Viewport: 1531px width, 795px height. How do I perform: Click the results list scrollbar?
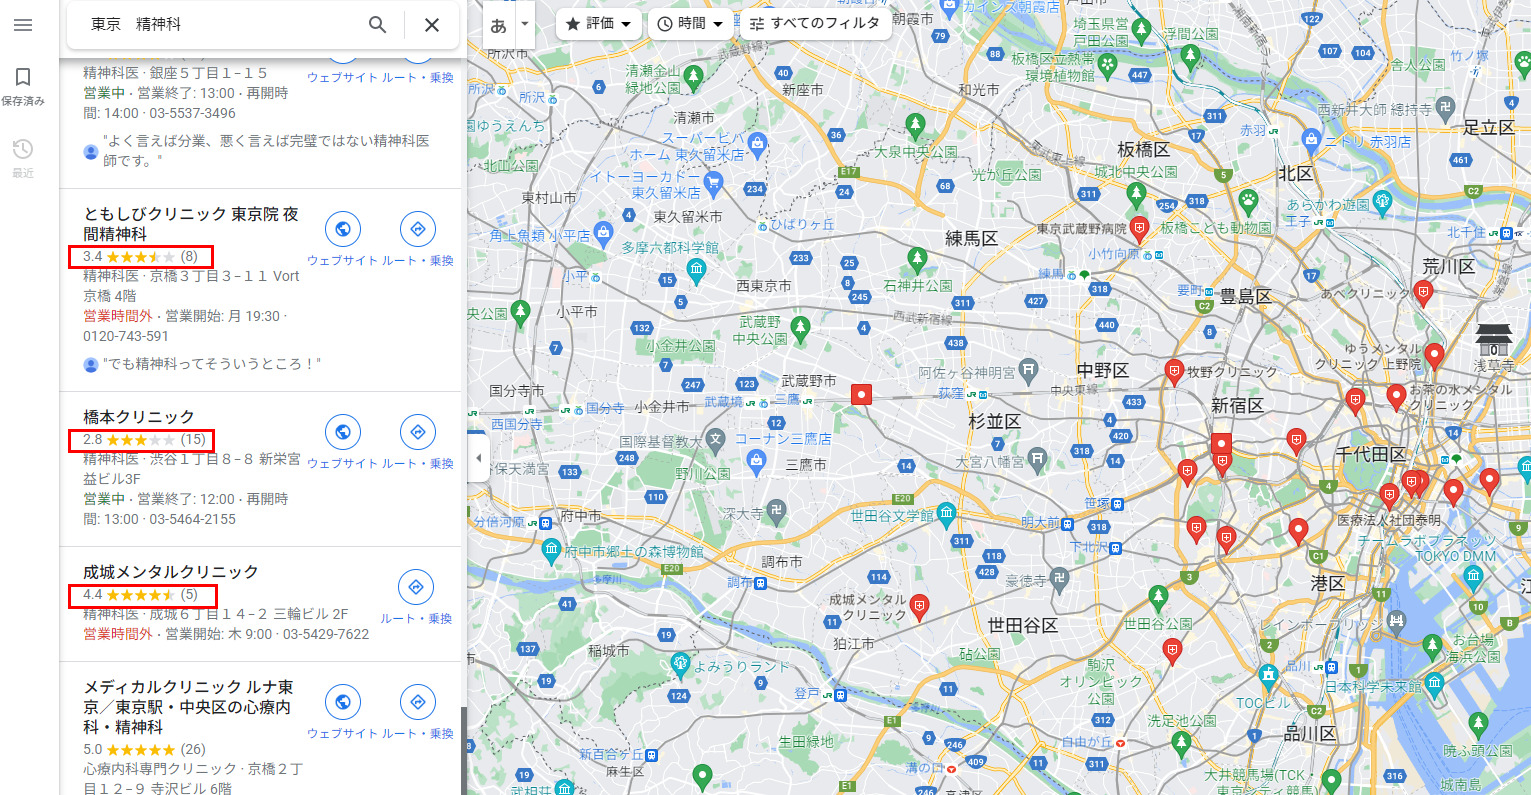tap(463, 750)
